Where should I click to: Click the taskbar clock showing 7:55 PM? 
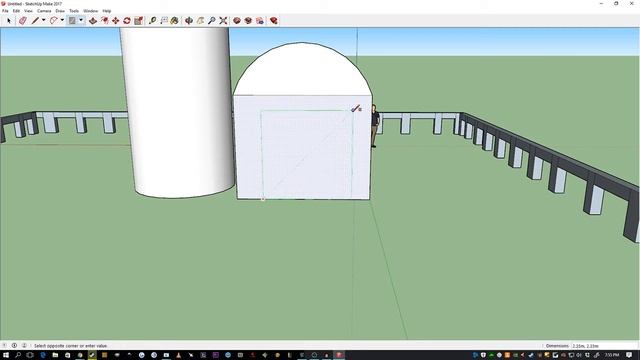(612, 355)
